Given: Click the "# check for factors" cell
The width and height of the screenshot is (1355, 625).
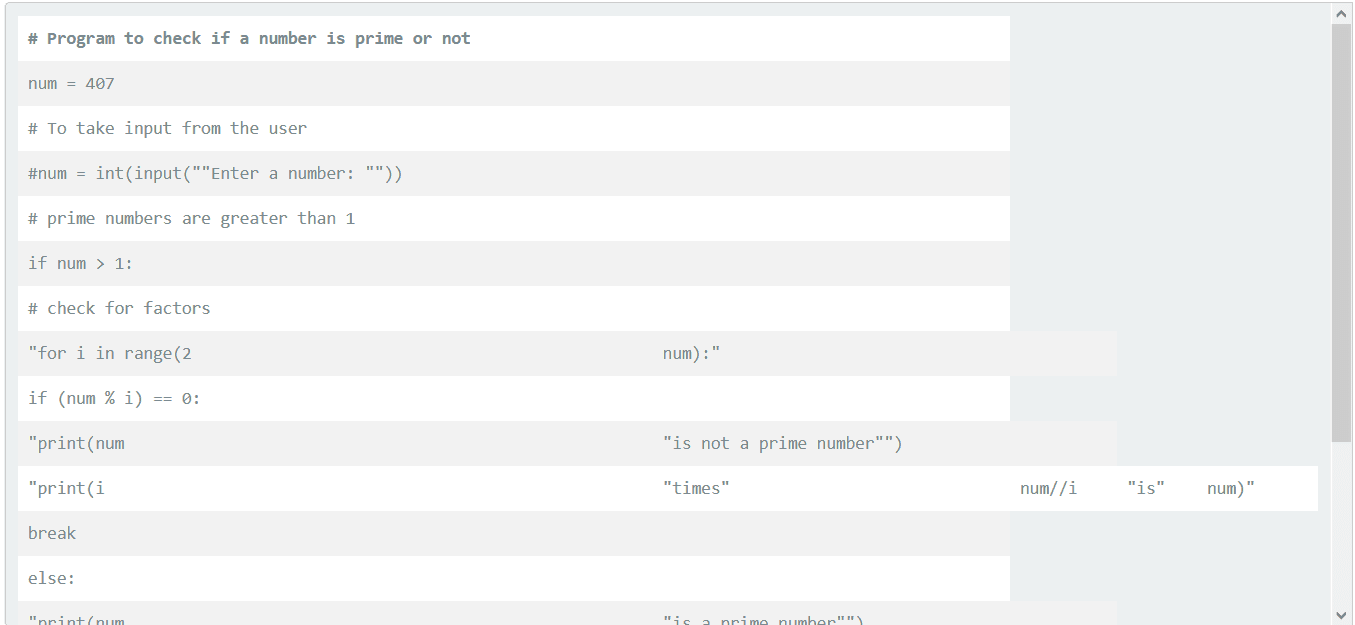Looking at the screenshot, I should 119,309.
